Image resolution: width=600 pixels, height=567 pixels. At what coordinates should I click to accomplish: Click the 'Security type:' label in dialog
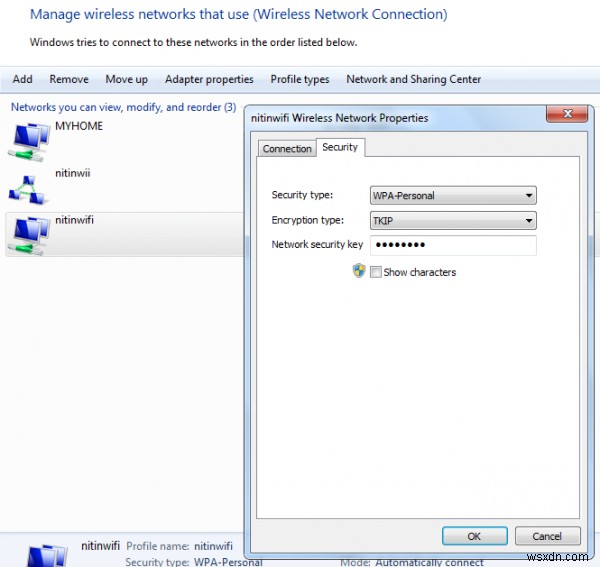[302, 195]
